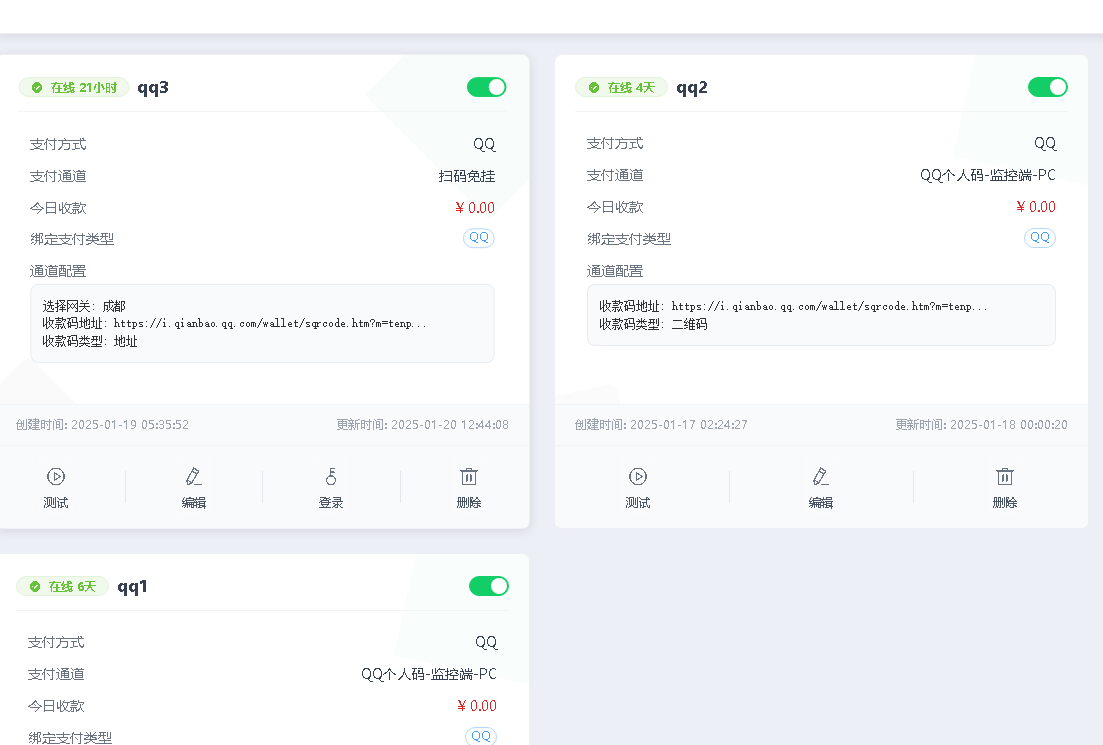Viewport: 1103px width, 745px height.
Task: Click 更新时间: 2025-01-18 00:00:20
Action: click(x=981, y=425)
